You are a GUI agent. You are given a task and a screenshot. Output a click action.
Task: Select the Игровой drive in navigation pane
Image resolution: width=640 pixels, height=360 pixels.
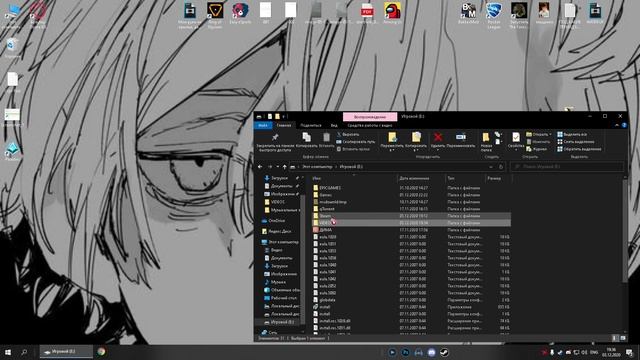[281, 322]
